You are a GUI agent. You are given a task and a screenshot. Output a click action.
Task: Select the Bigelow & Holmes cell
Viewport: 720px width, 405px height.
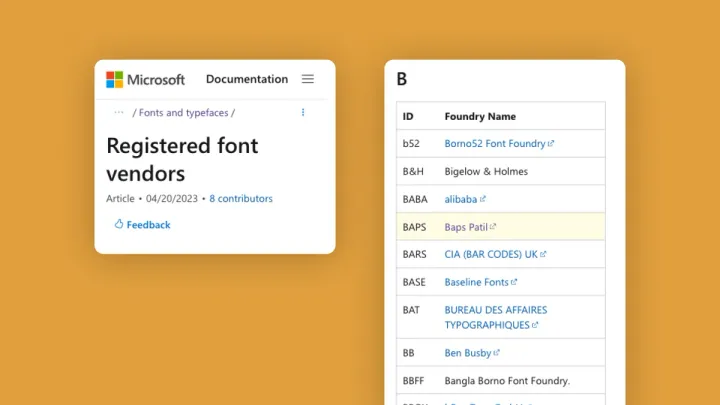[486, 171]
